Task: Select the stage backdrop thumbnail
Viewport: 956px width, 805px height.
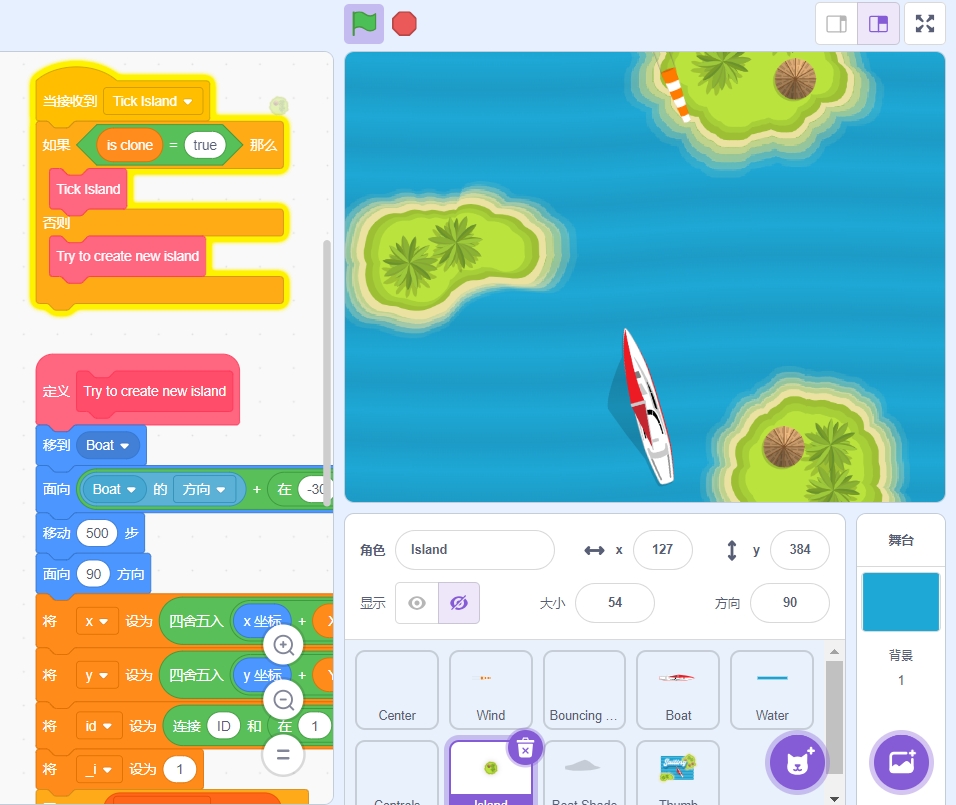Action: click(901, 602)
